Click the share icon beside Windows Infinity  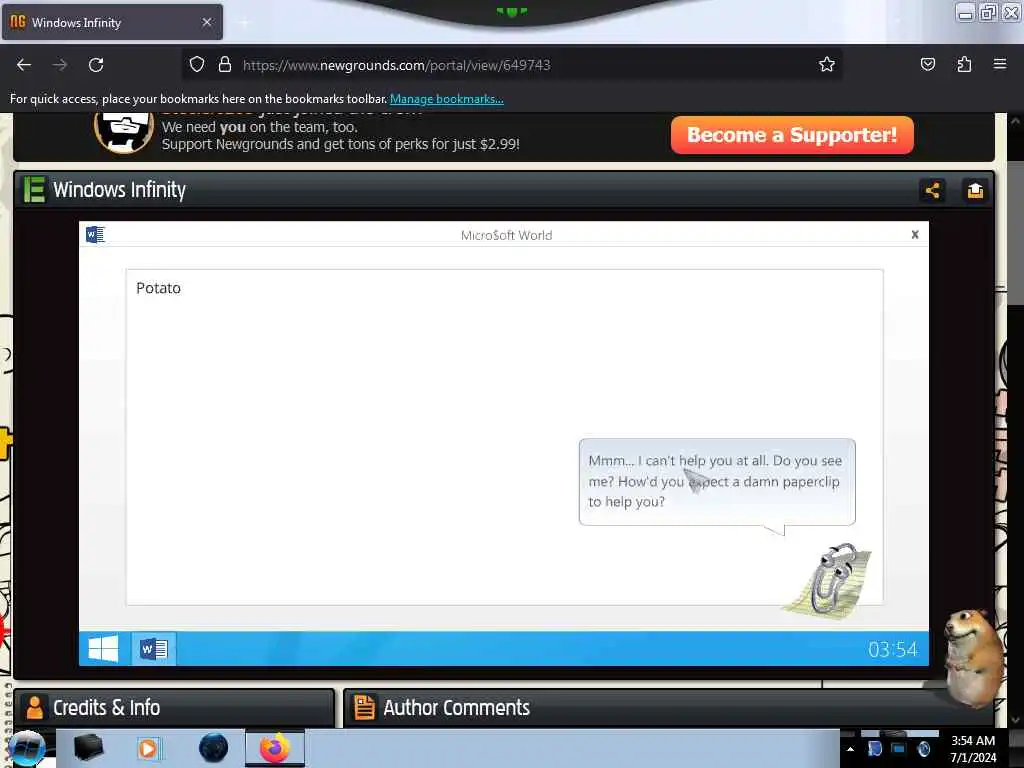(x=933, y=191)
